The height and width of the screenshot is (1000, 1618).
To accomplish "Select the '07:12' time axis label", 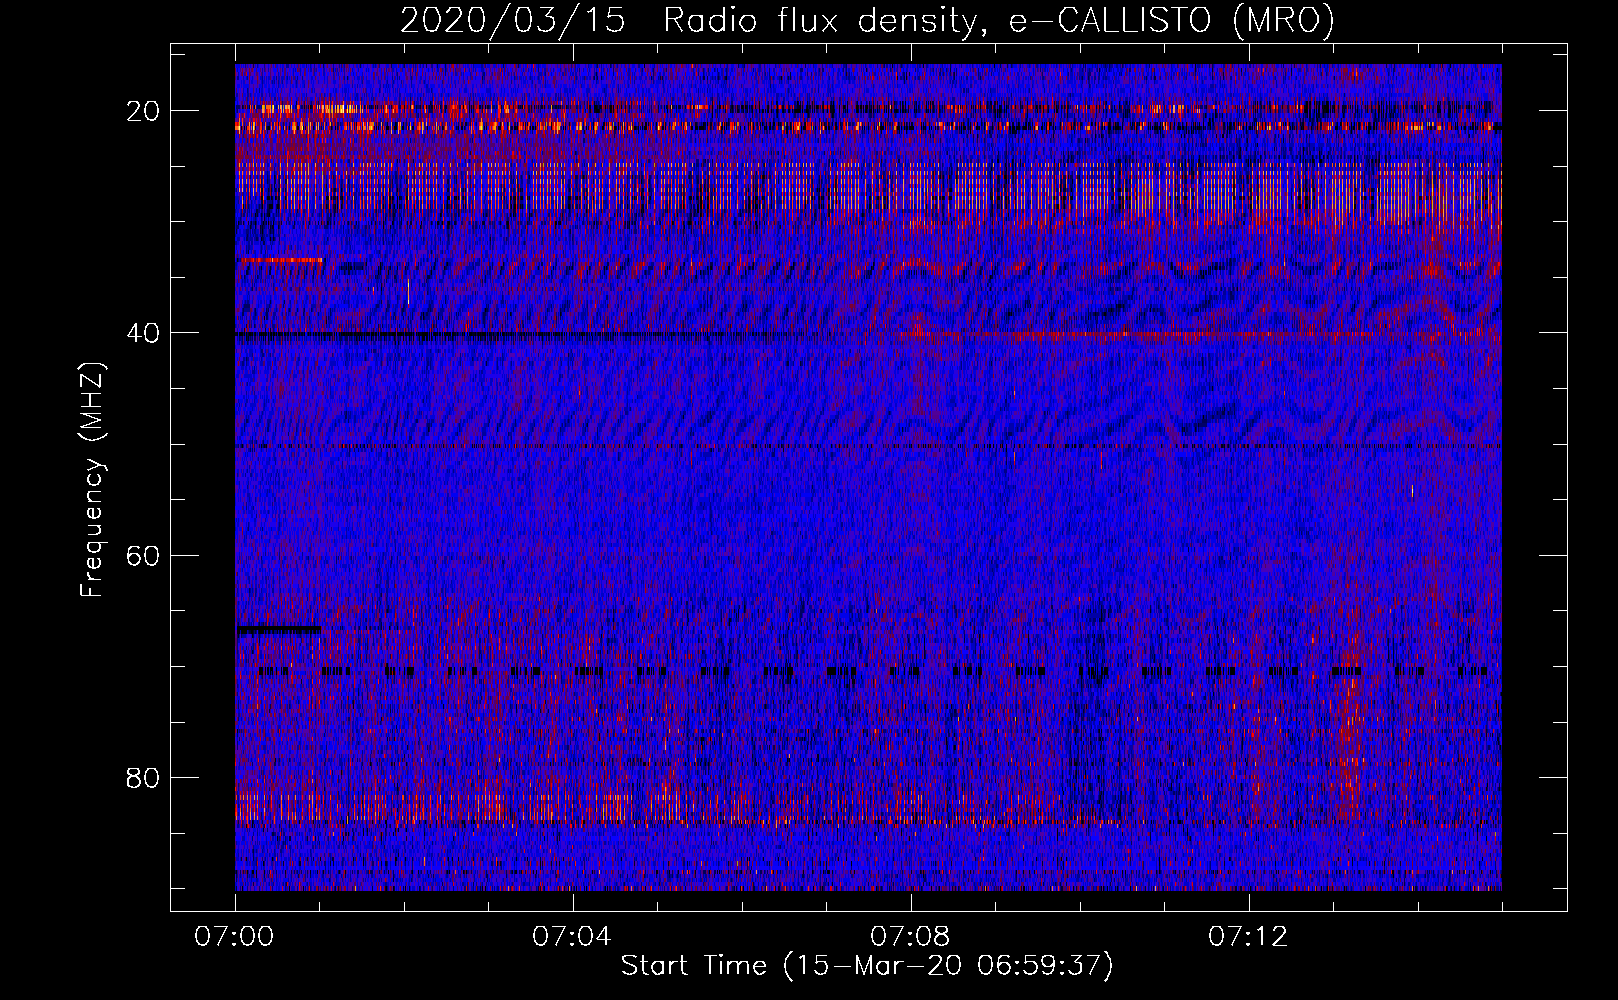I will coord(1248,936).
